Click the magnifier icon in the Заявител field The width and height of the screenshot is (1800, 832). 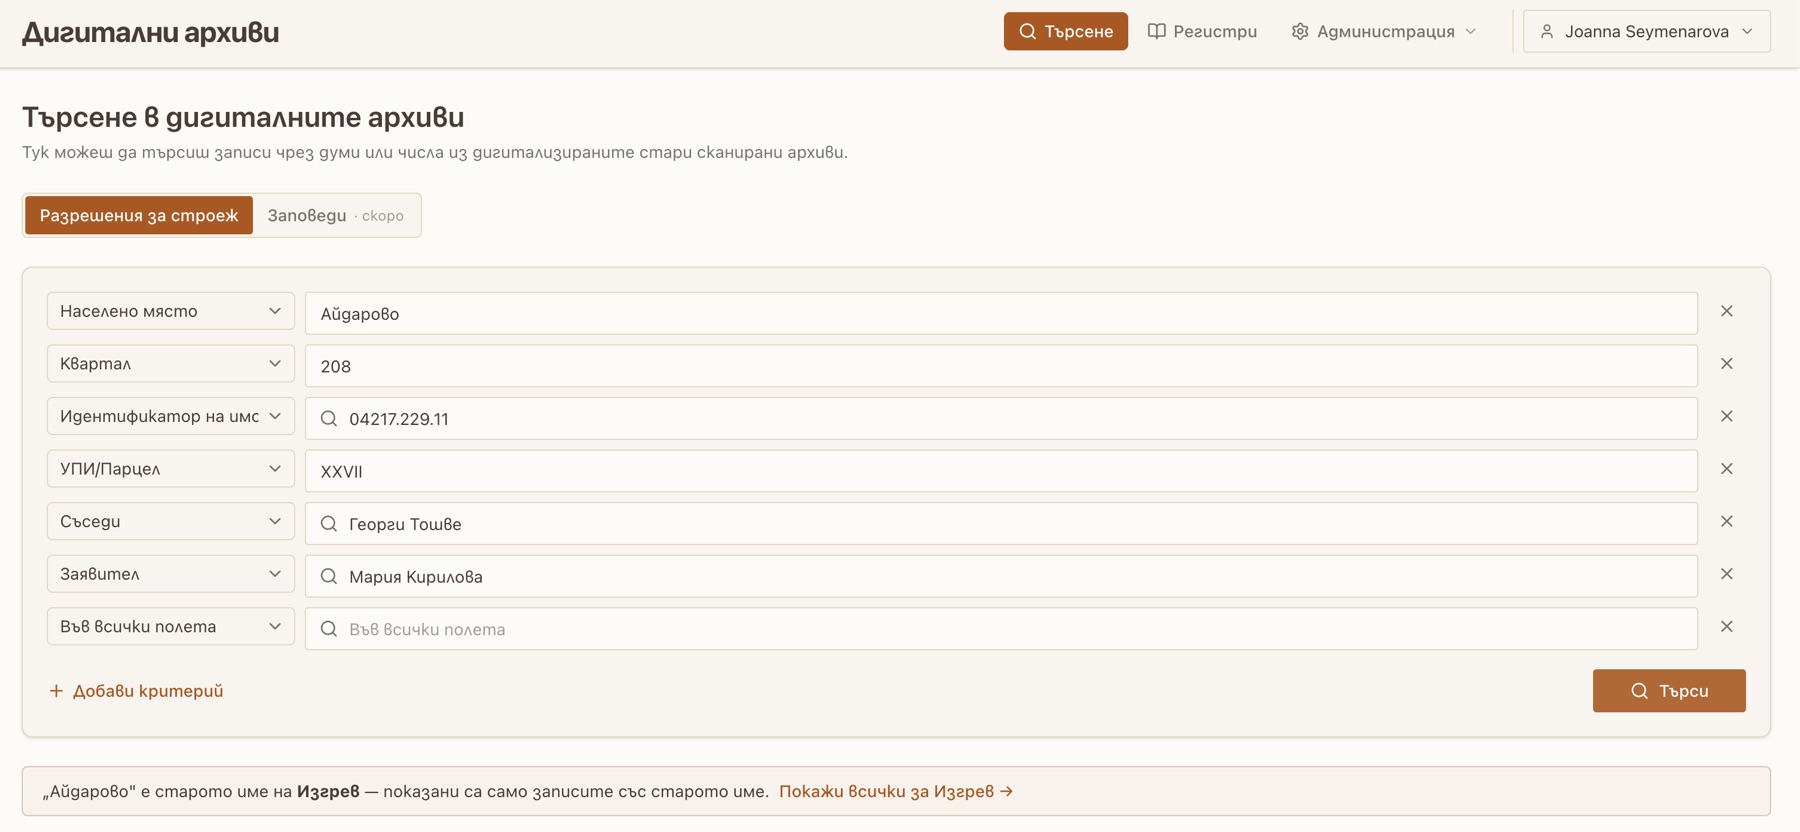tap(328, 576)
